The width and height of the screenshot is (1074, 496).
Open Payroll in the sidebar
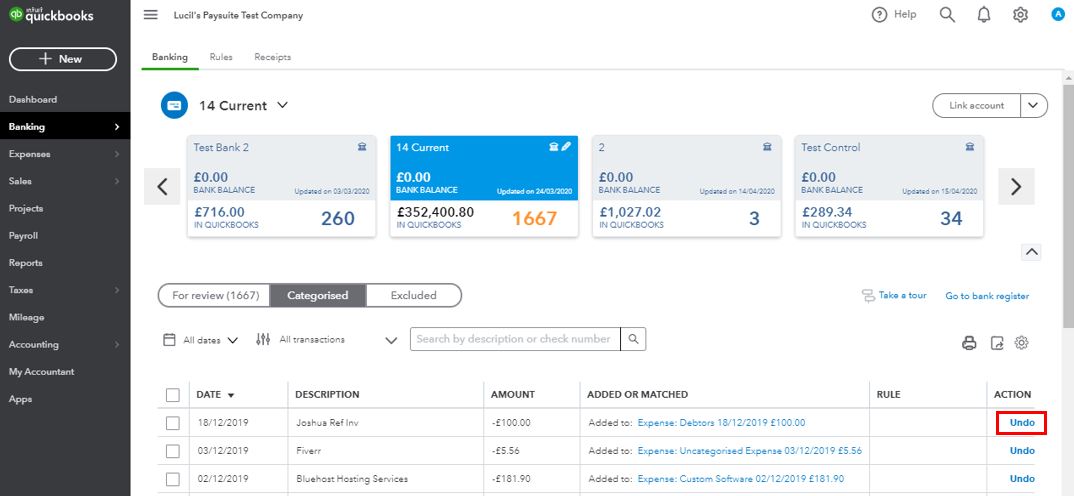pyautogui.click(x=23, y=236)
